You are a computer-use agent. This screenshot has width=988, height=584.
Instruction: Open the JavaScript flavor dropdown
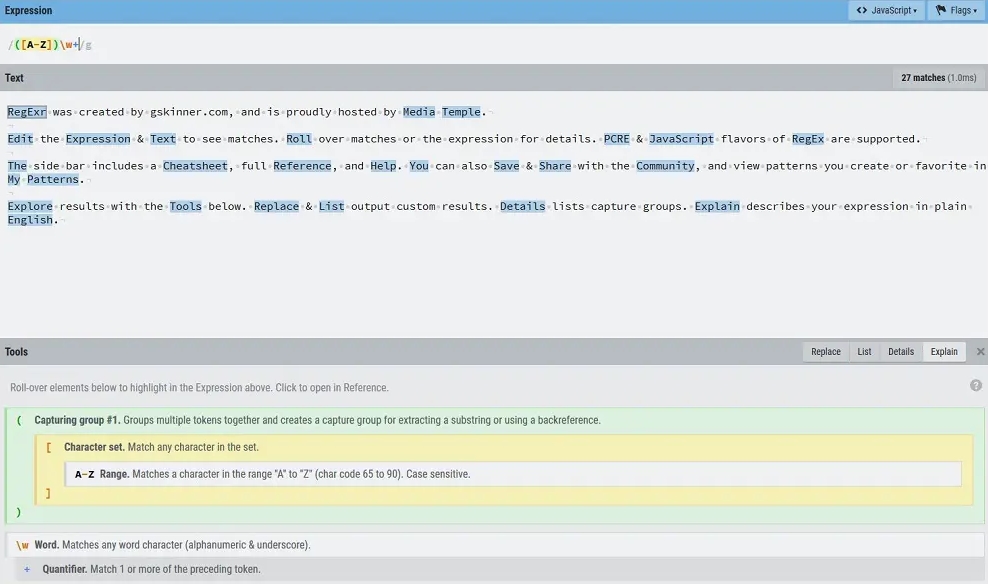click(886, 10)
